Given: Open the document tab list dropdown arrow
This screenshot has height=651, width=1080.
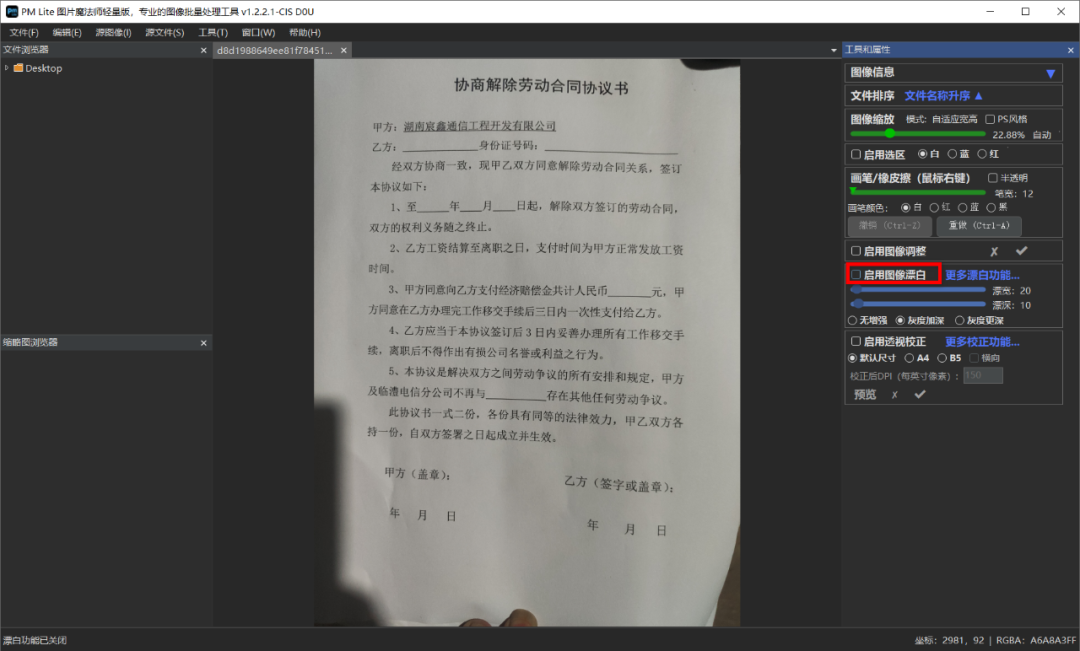Looking at the screenshot, I should click(833, 50).
